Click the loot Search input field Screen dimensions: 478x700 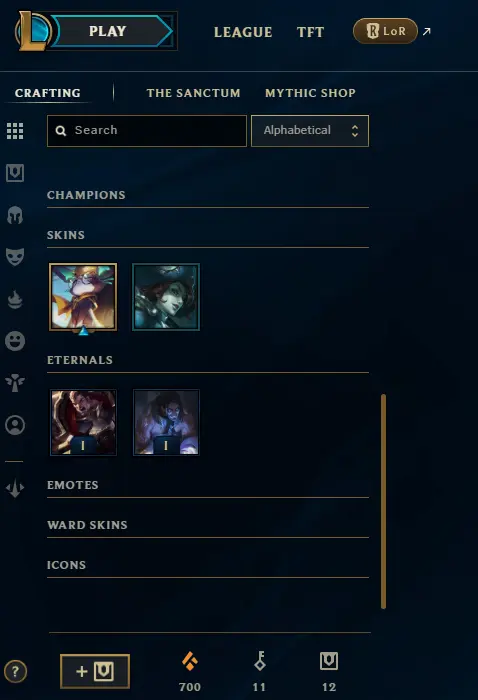point(147,131)
